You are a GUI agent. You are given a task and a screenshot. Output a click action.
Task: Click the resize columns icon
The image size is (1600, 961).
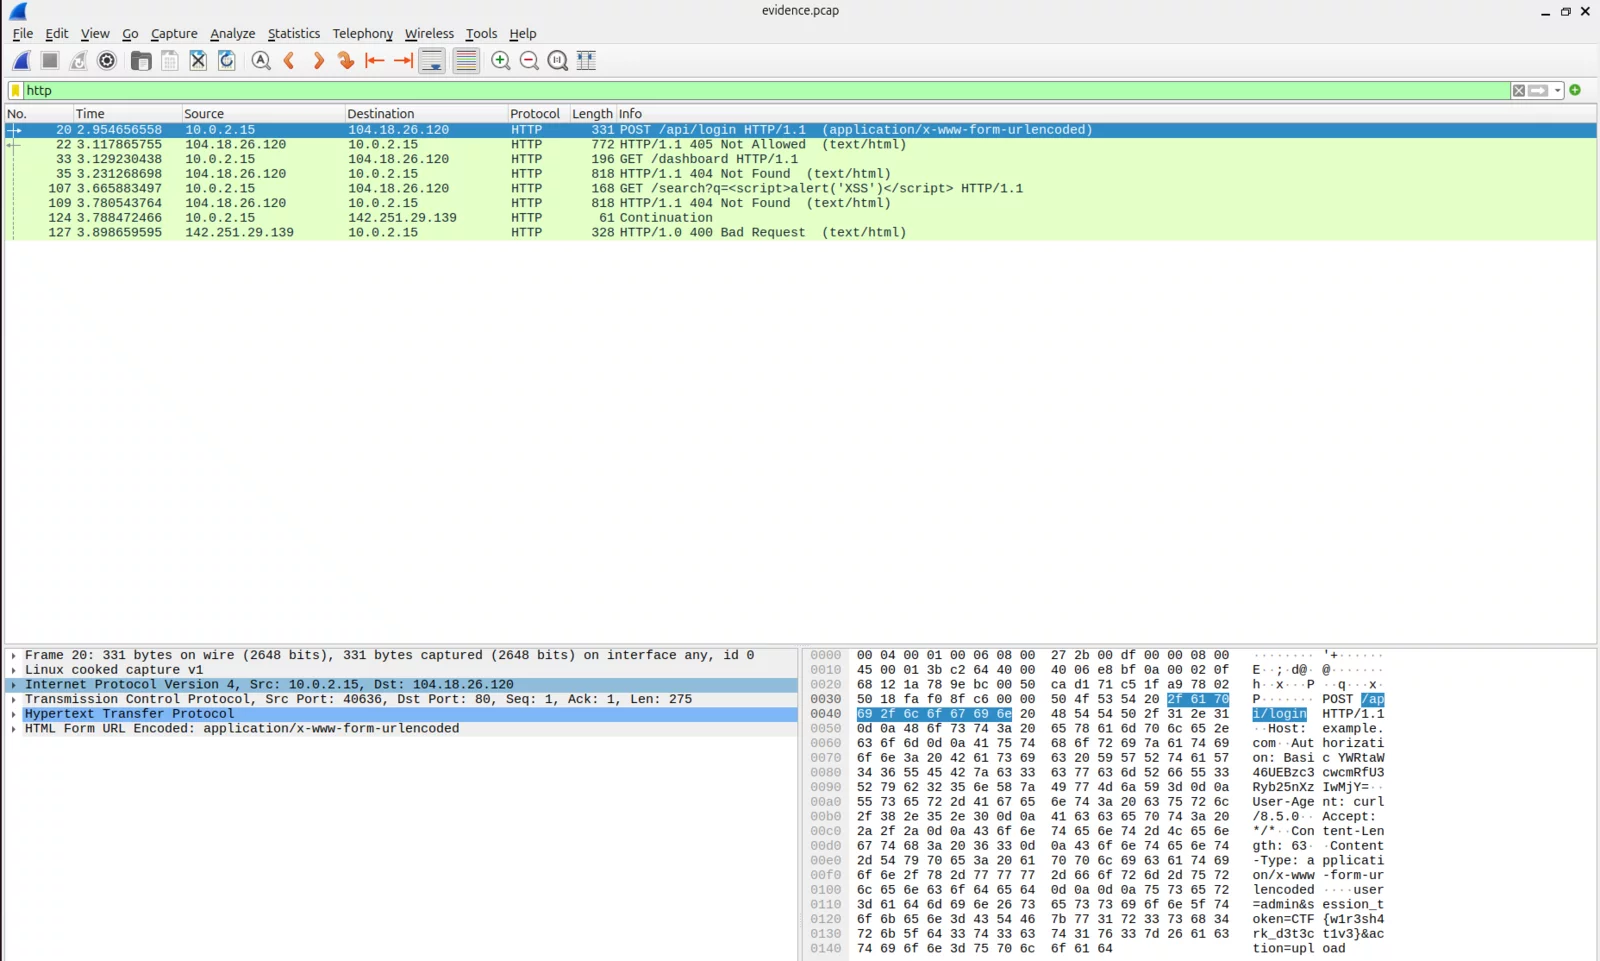click(x=587, y=61)
